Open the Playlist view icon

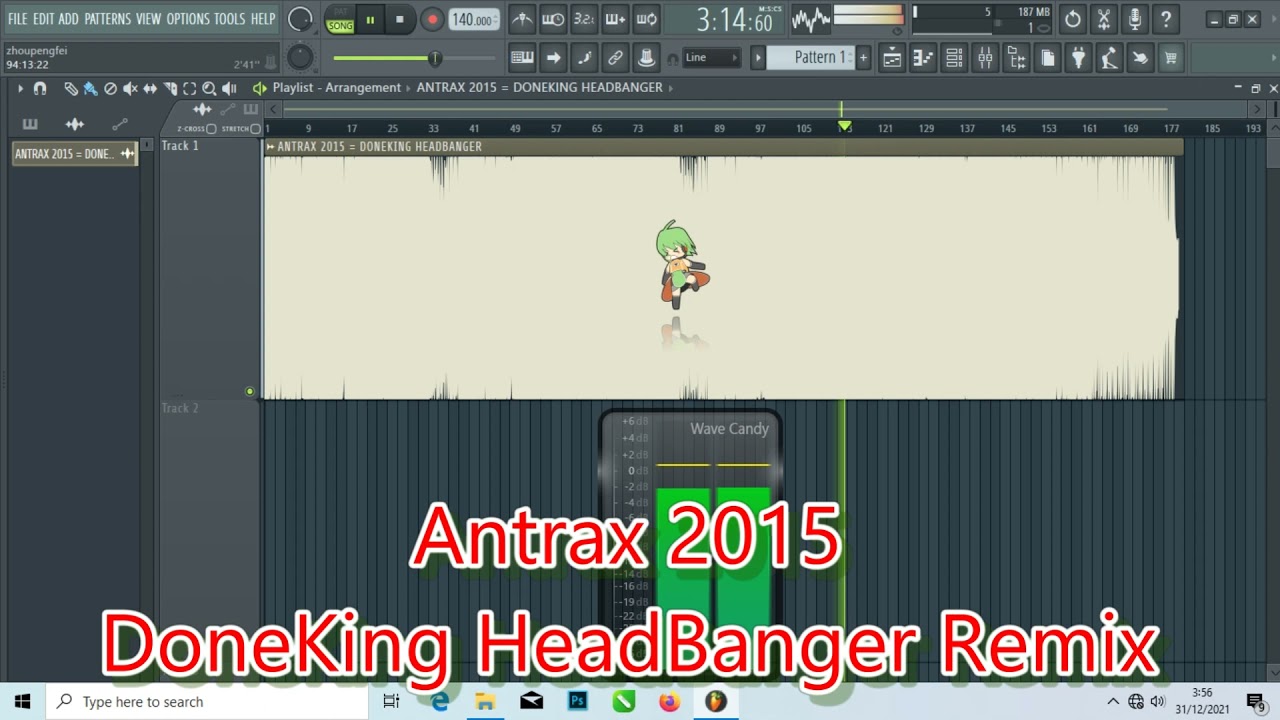[892, 58]
